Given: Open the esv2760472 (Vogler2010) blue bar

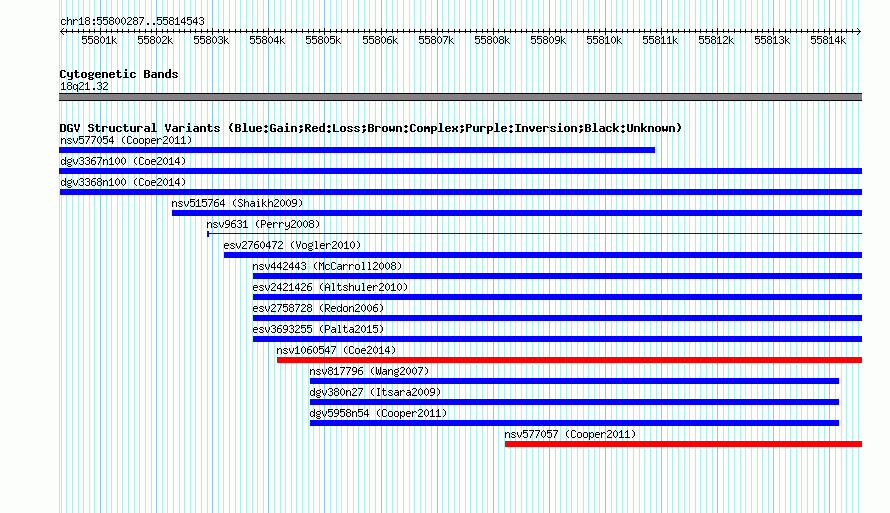Looking at the screenshot, I should (543, 255).
